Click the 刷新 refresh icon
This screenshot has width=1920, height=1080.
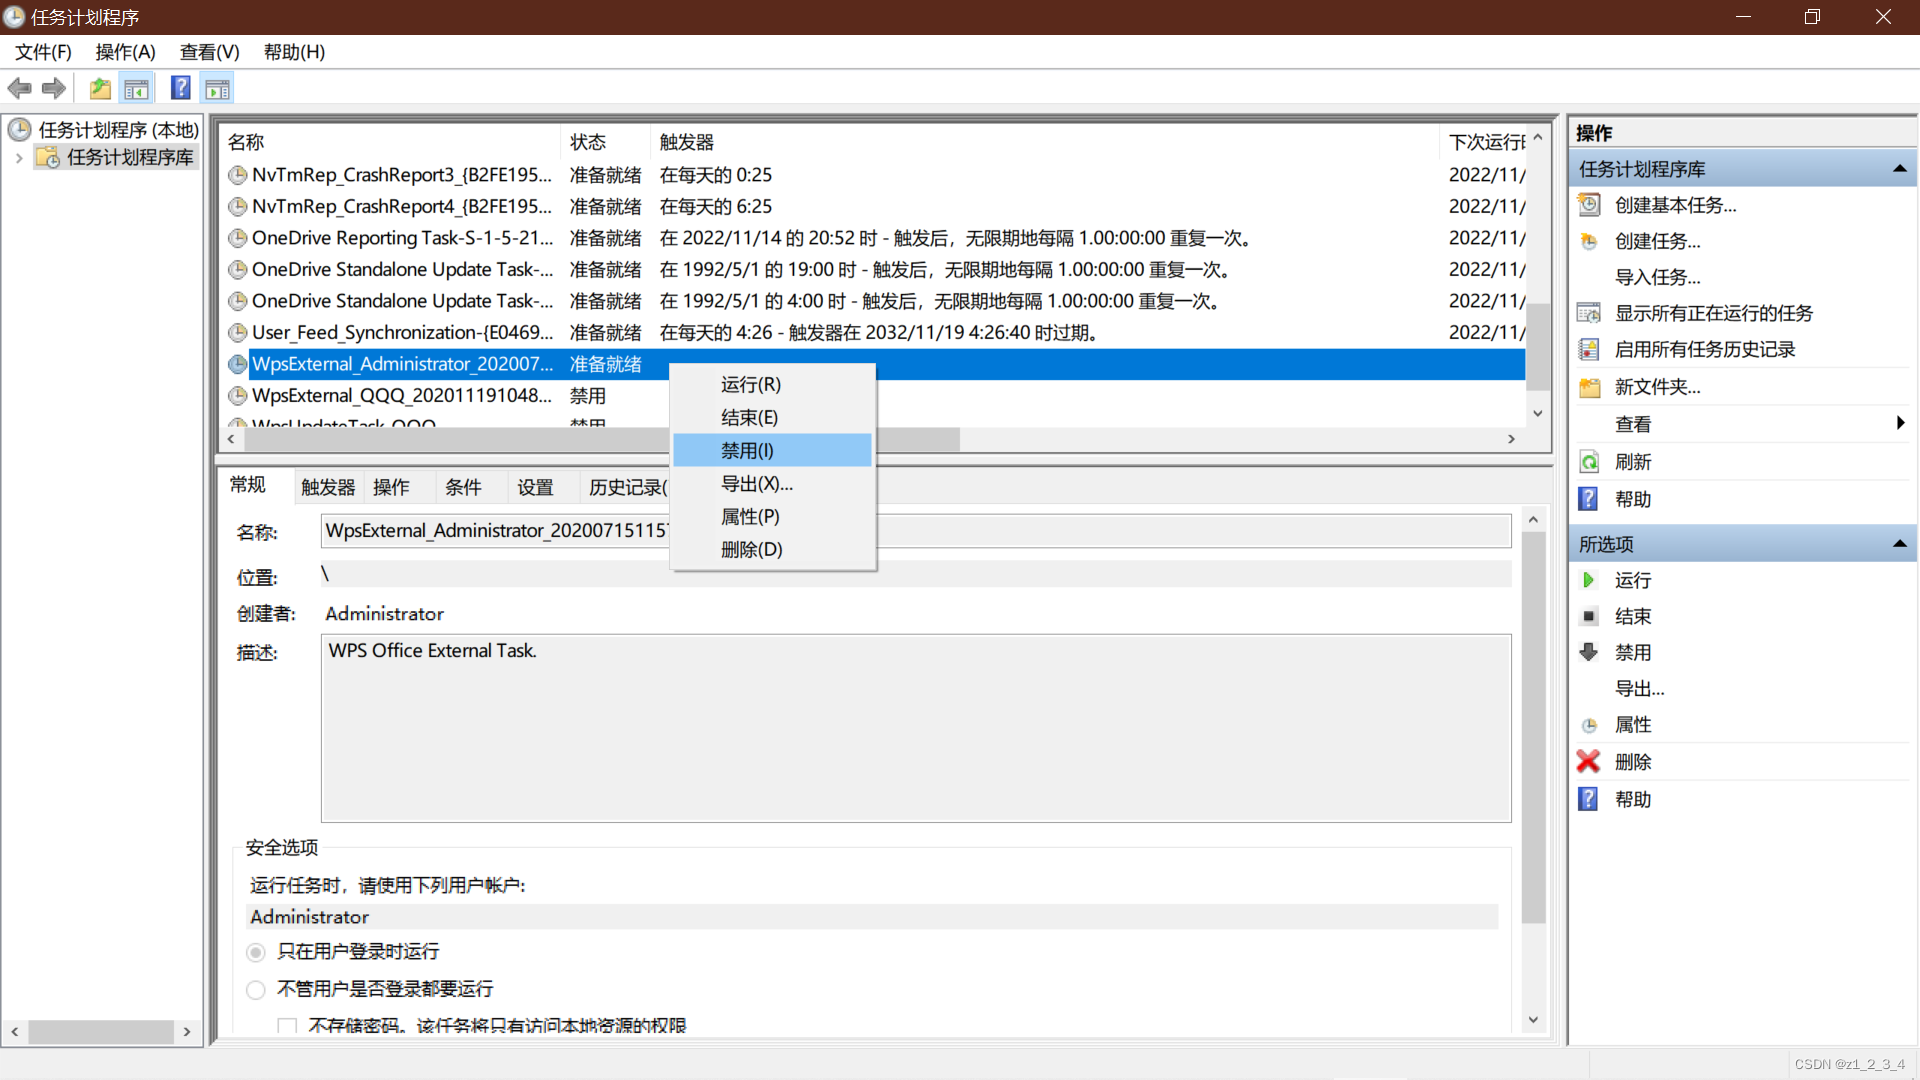click(1589, 461)
